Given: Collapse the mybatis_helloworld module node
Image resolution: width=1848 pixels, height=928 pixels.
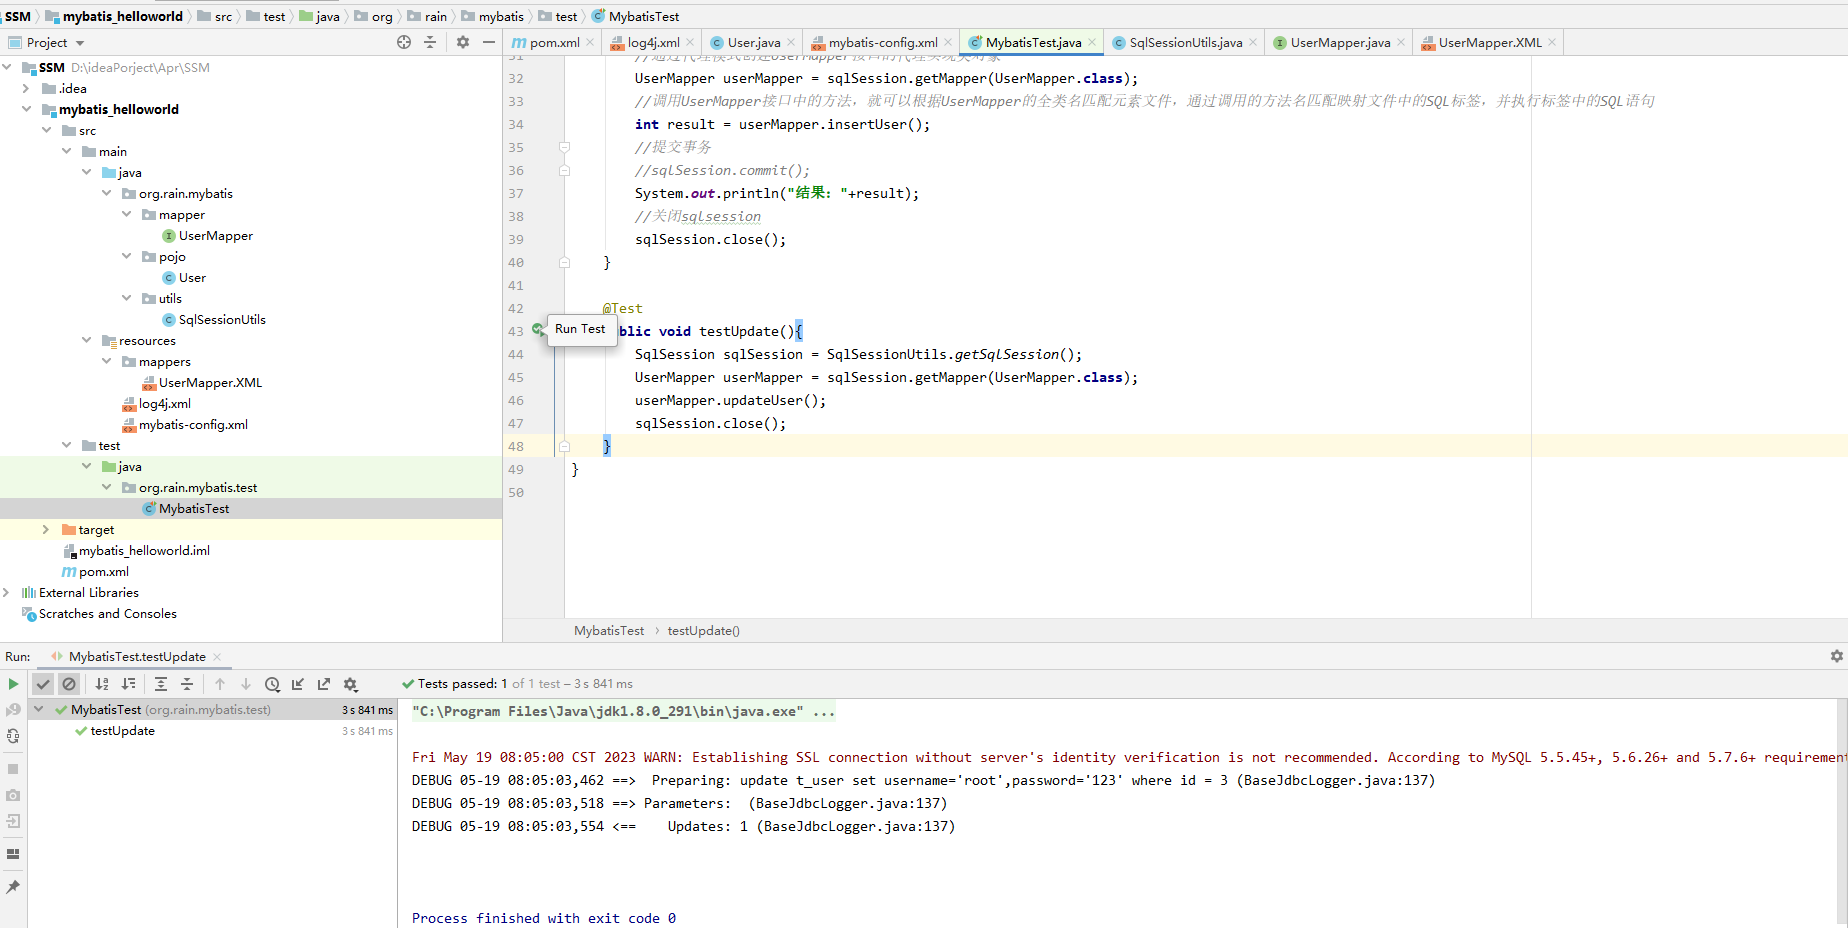Looking at the screenshot, I should (x=27, y=109).
